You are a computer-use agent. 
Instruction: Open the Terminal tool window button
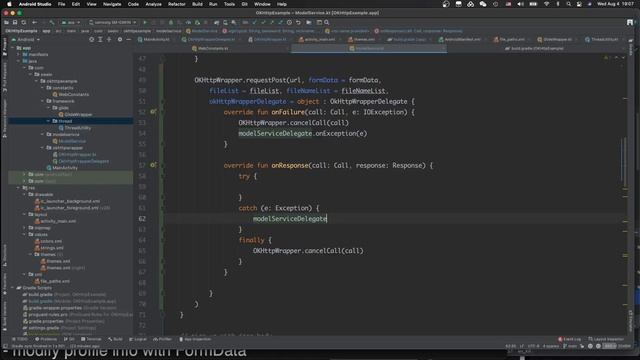[91, 339]
